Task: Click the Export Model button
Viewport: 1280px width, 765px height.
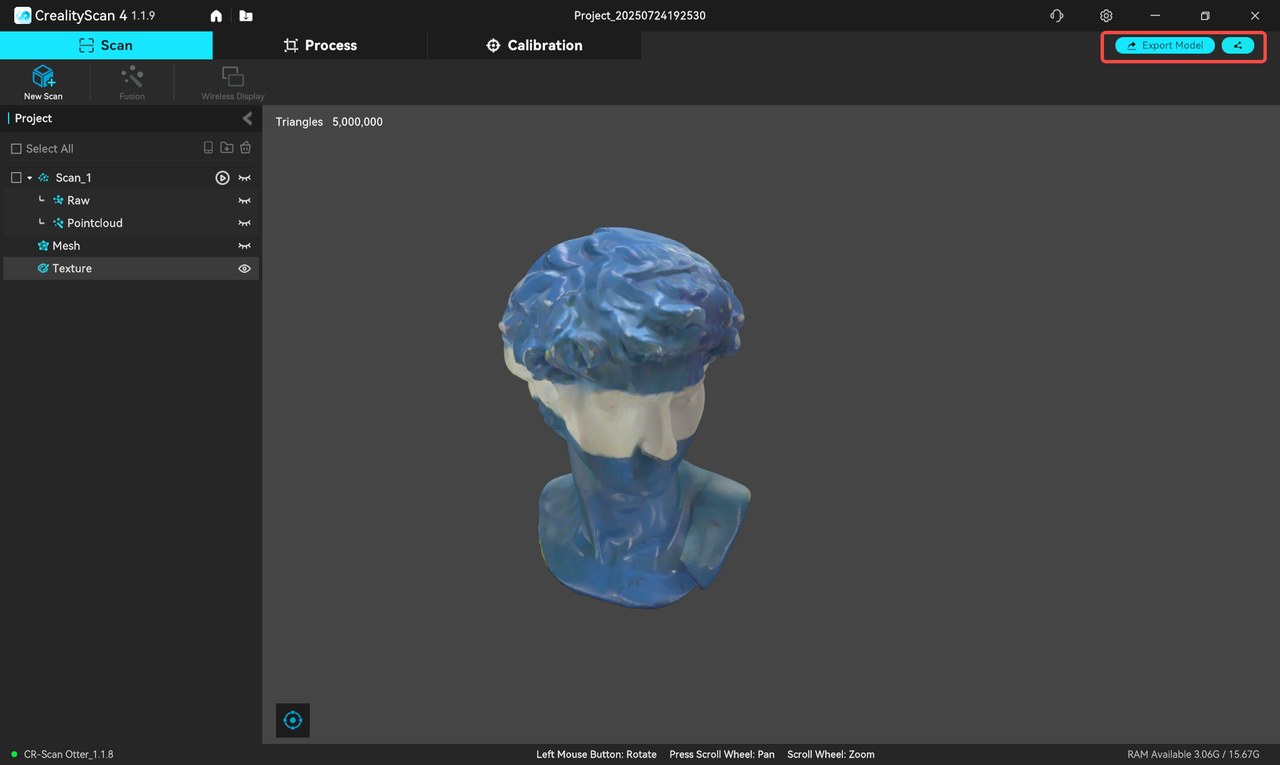Action: pyautogui.click(x=1165, y=46)
